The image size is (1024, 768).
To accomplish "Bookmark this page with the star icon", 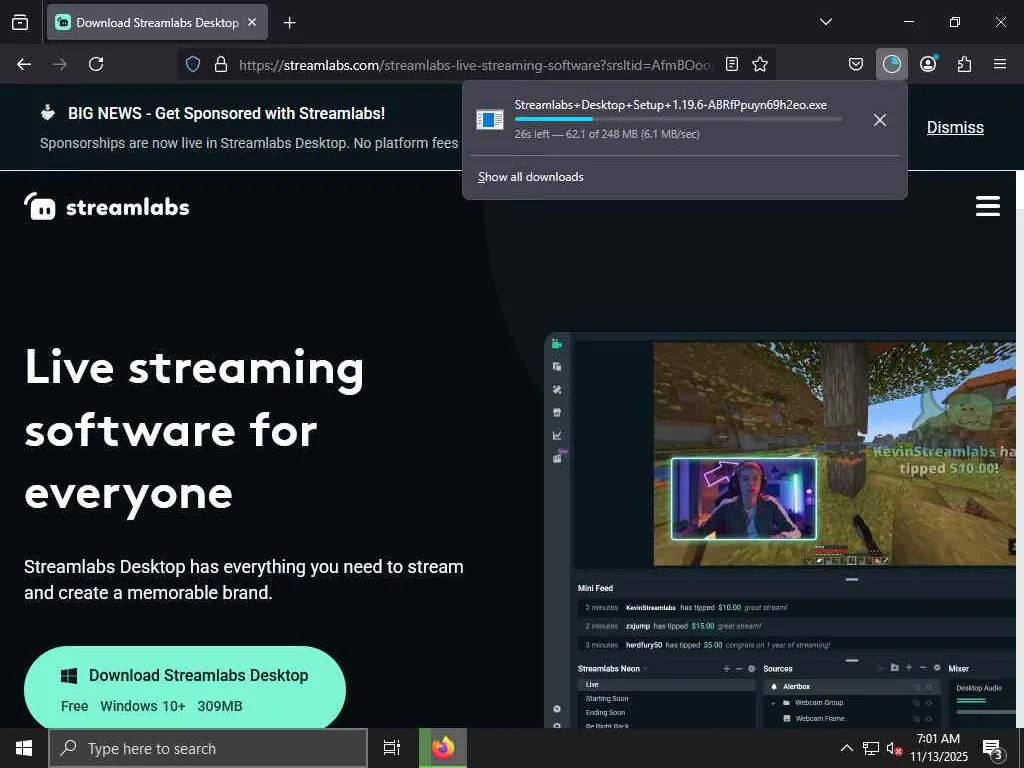I will click(760, 64).
